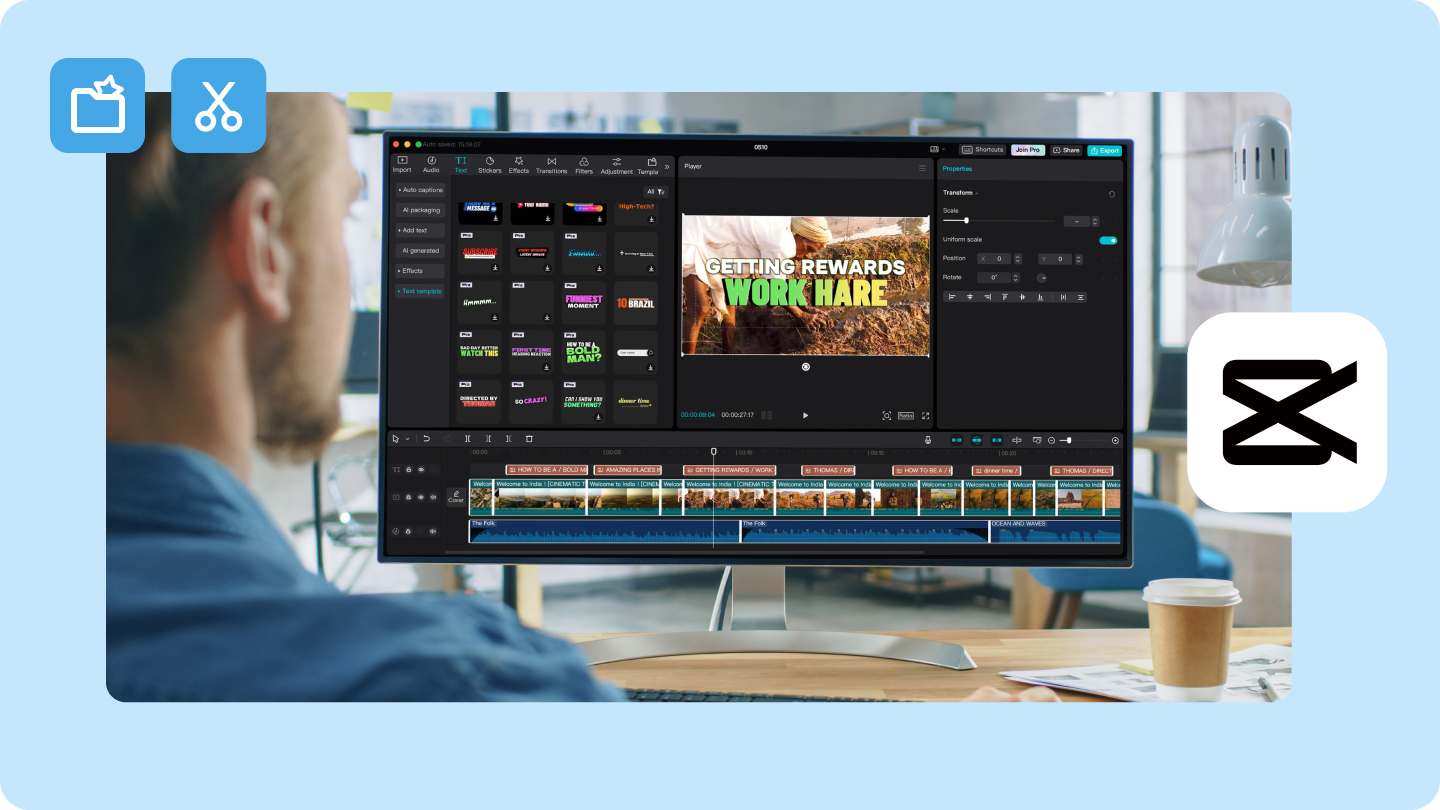Open the Filters panel
This screenshot has width=1440, height=810.
pos(586,165)
